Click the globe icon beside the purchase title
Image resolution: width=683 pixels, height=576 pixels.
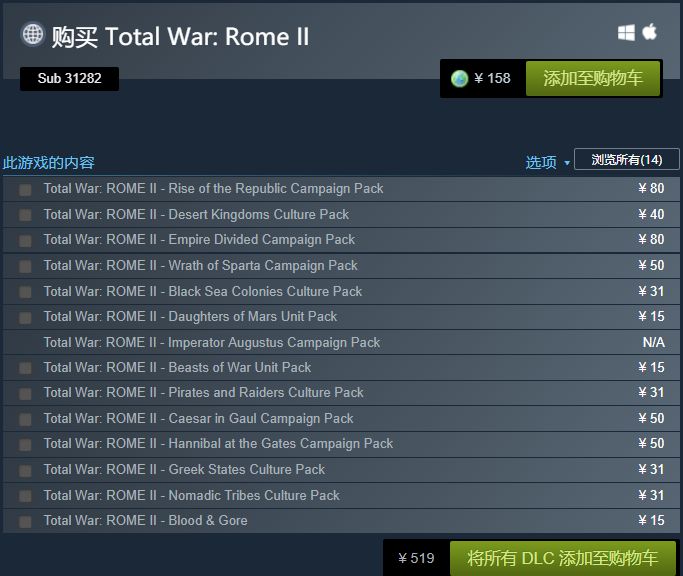point(33,34)
